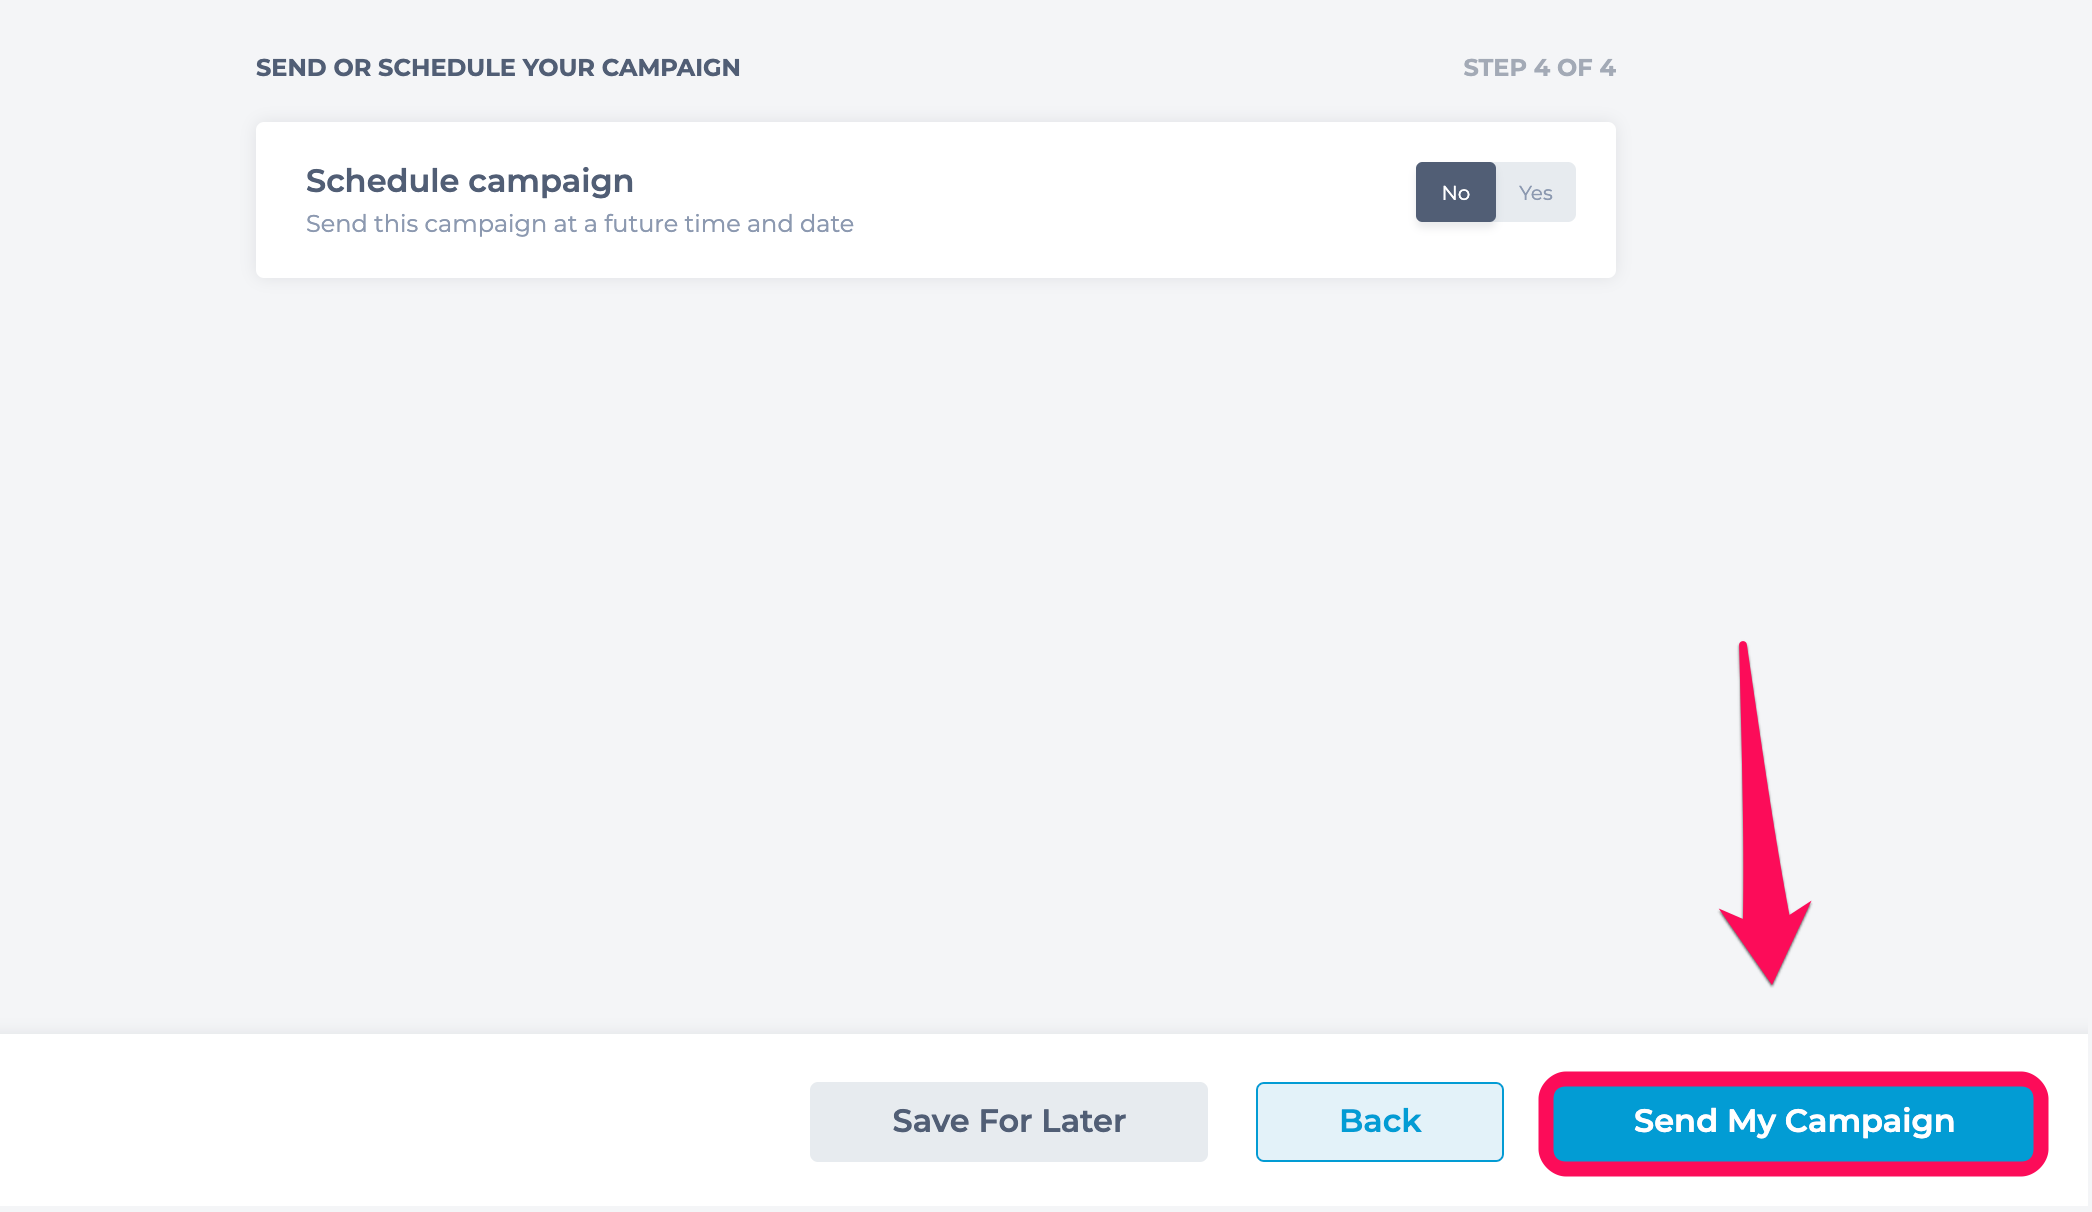2092x1212 pixels.
Task: Click the SEND OR SCHEDULE YOUR CAMPAIGN title
Action: click(x=498, y=68)
